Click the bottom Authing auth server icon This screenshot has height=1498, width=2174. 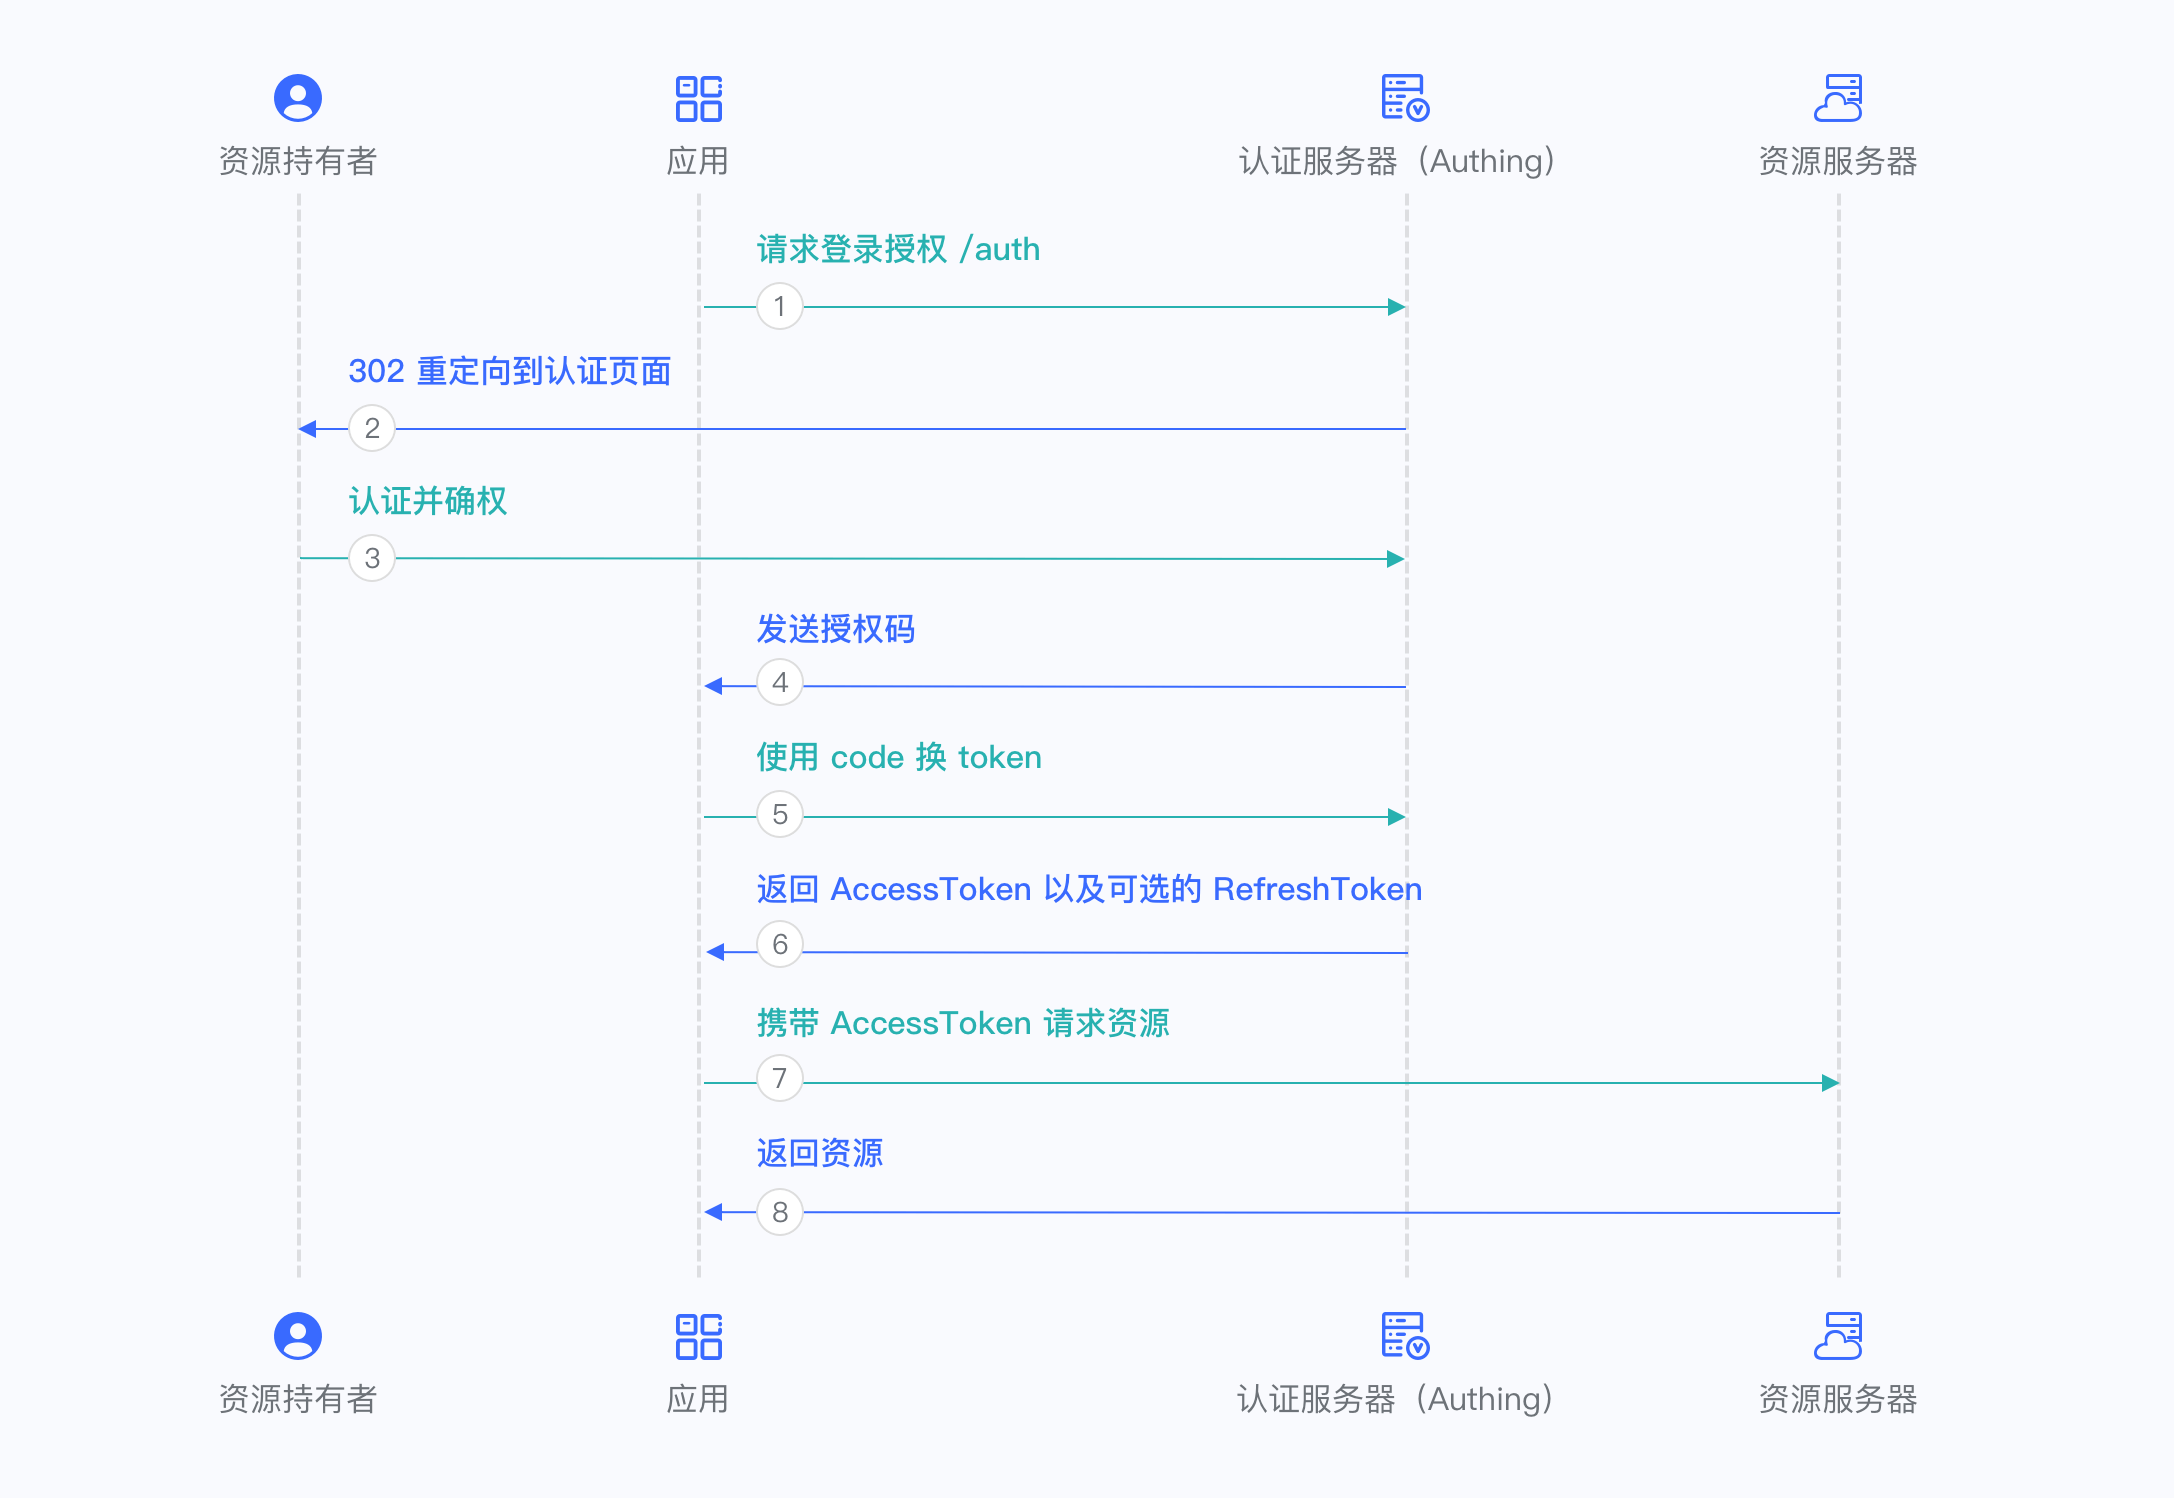coord(1405,1336)
